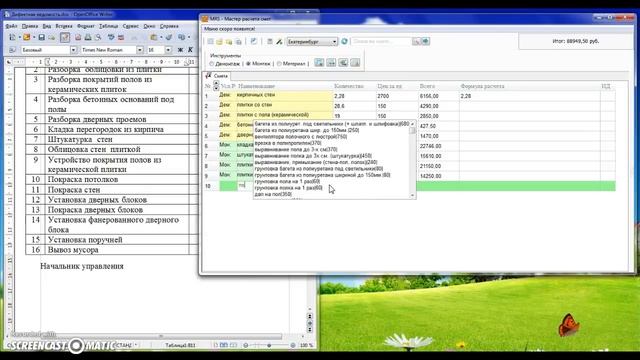The image size is (640, 360).
Task: Open Вставка menu in Writer
Action: click(x=64, y=26)
